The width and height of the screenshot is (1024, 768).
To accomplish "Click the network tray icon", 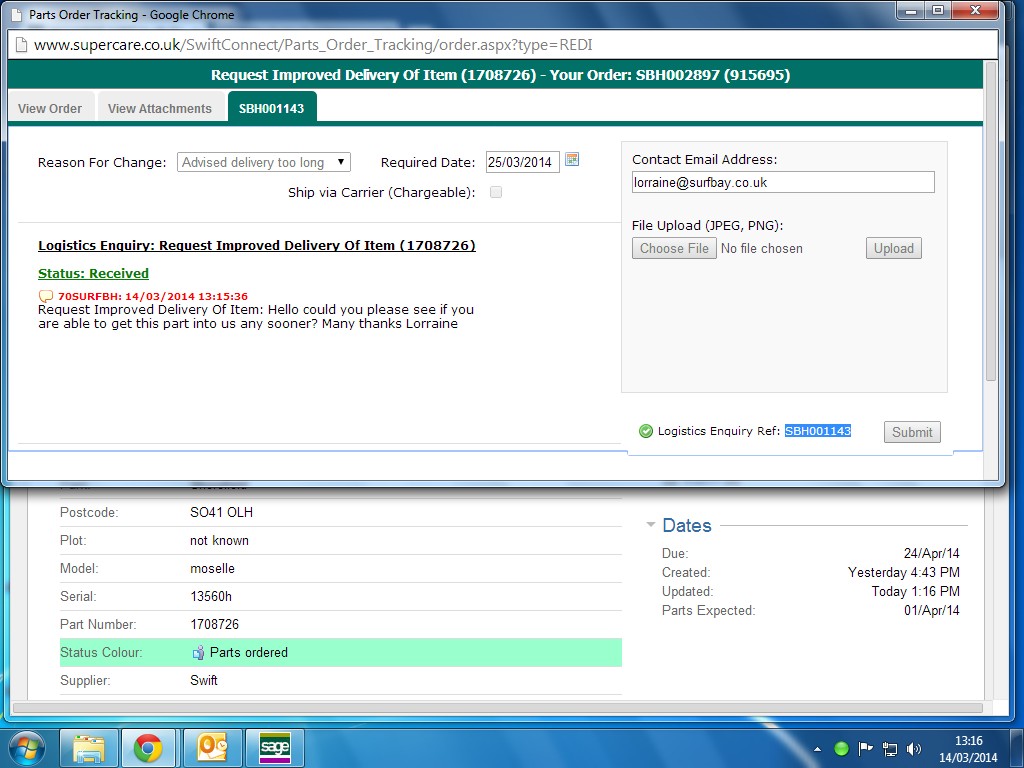I will (889, 749).
